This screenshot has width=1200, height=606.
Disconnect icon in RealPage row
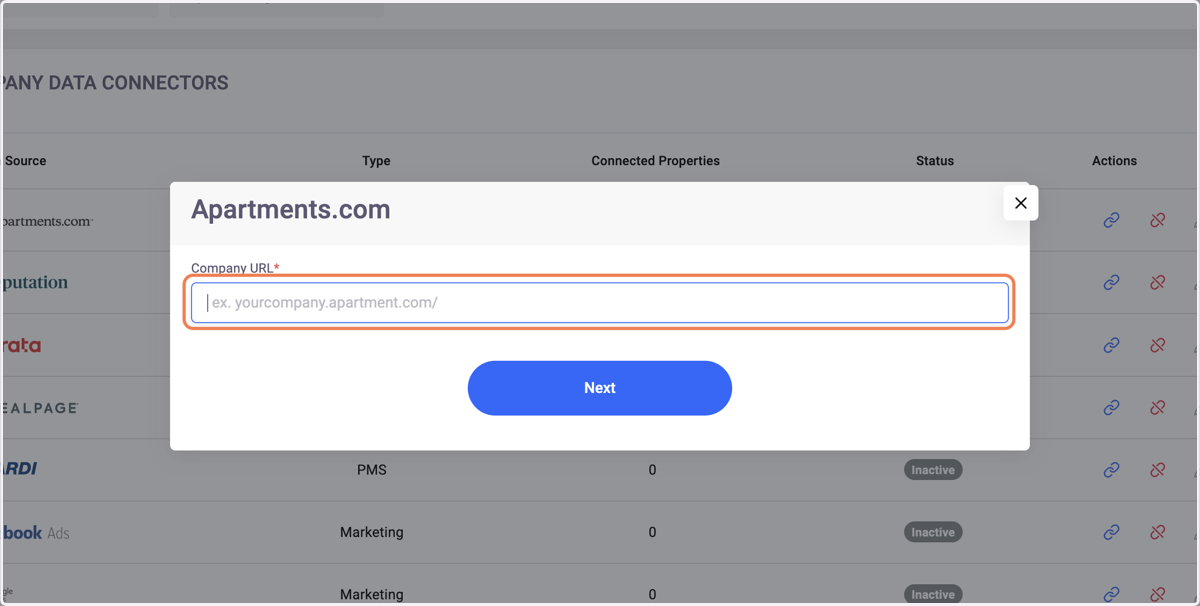pyautogui.click(x=1157, y=407)
